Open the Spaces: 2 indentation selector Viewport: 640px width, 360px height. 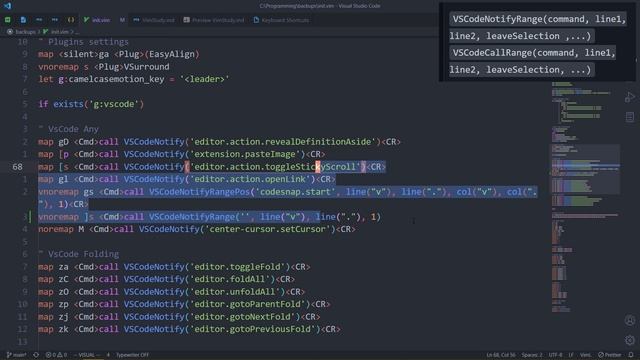pos(532,355)
